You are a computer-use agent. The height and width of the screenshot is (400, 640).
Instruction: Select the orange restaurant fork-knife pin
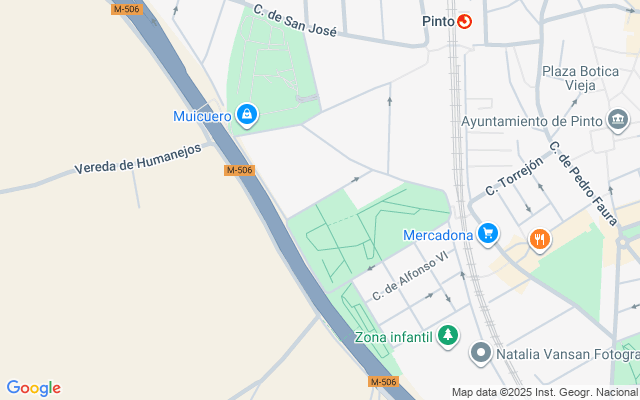540,240
